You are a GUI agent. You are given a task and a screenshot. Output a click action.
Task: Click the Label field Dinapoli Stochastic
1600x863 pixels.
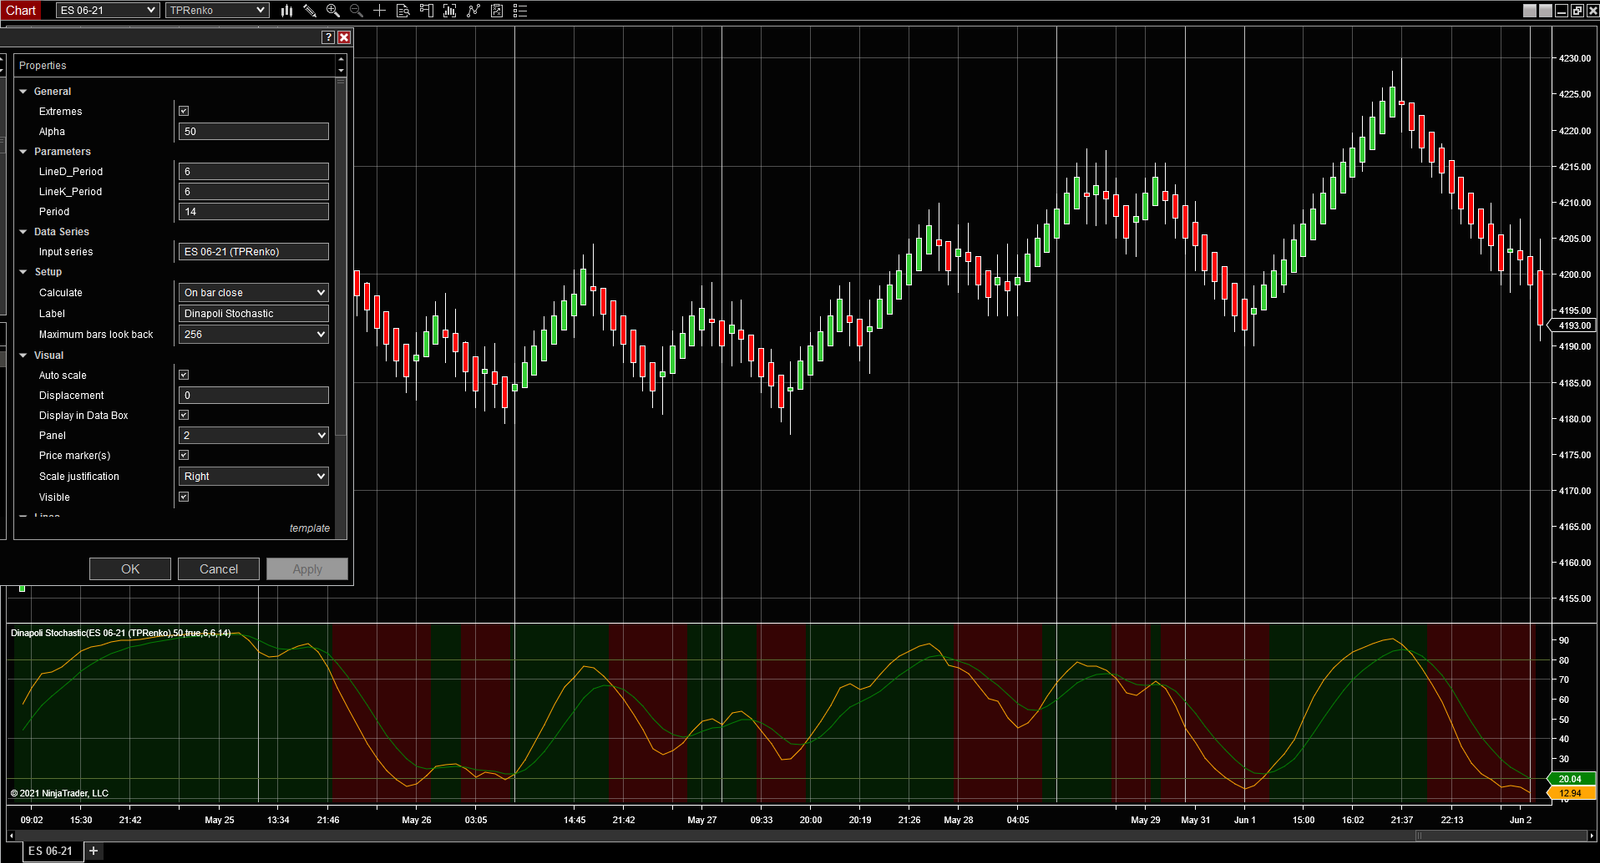pyautogui.click(x=254, y=313)
